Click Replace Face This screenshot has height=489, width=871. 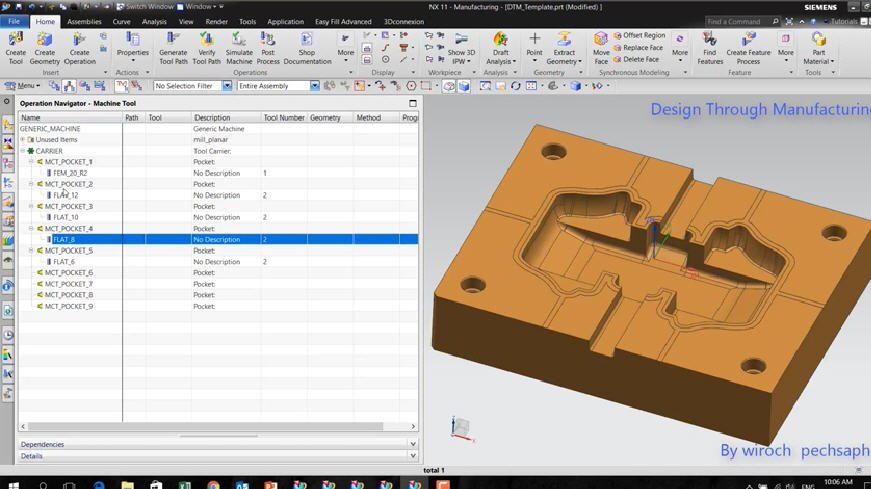tap(638, 47)
